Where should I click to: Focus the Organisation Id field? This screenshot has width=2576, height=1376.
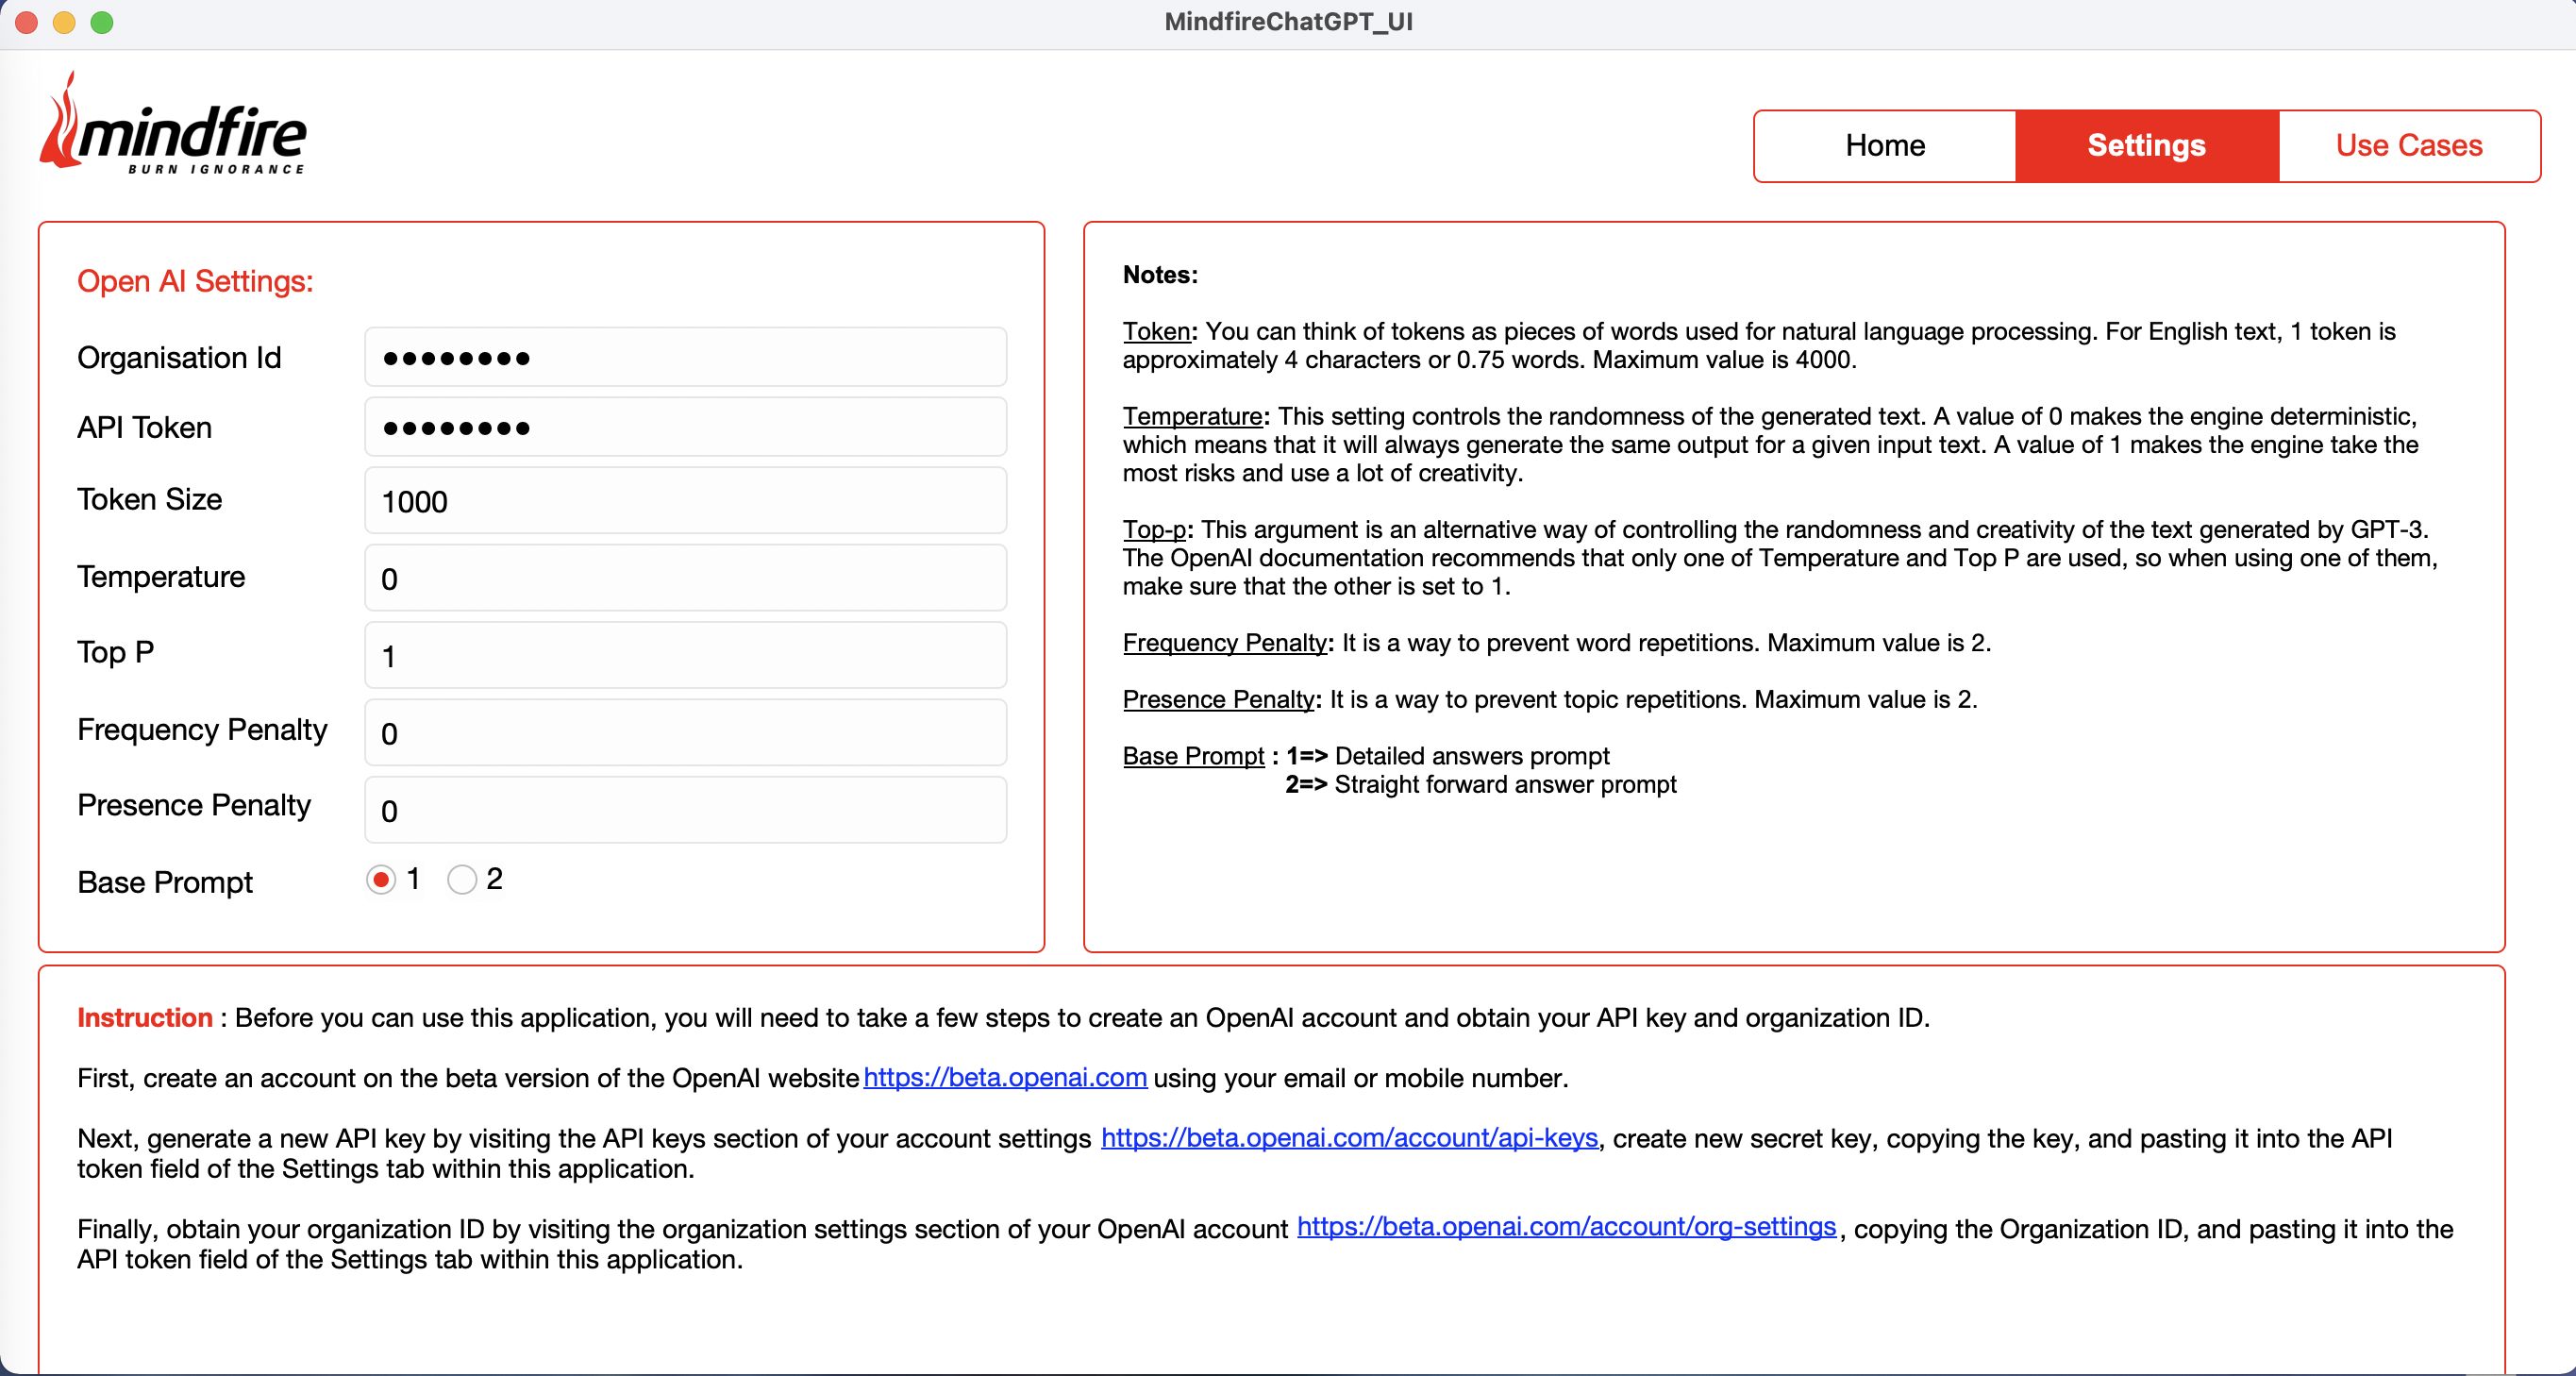(686, 357)
